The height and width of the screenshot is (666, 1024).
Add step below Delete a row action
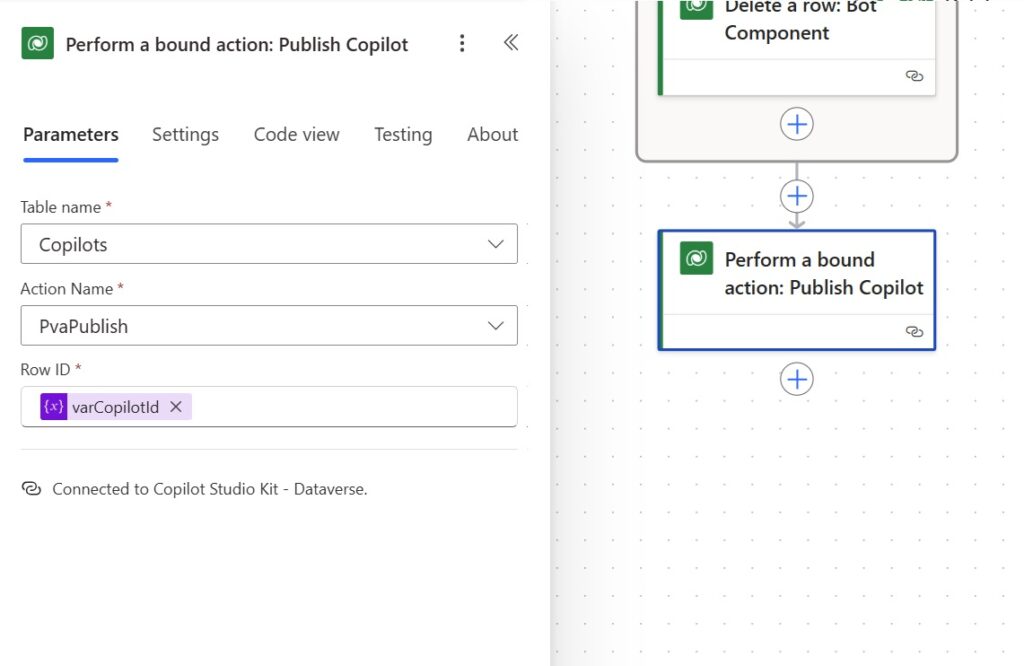point(796,124)
